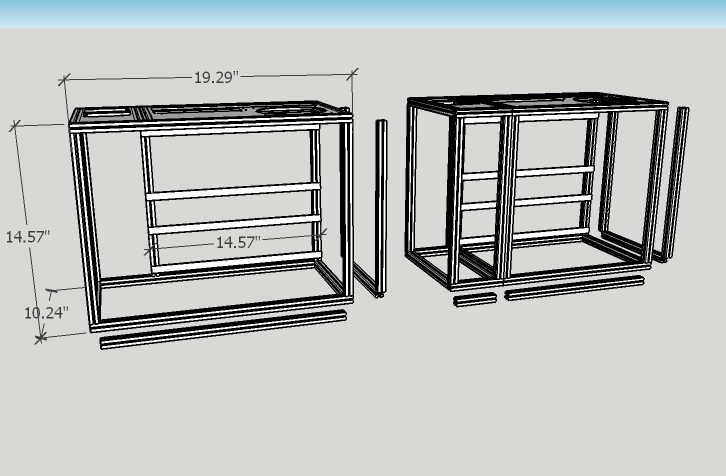
Task: Select detached vertical bar beside the right frame
Action: click(x=676, y=182)
